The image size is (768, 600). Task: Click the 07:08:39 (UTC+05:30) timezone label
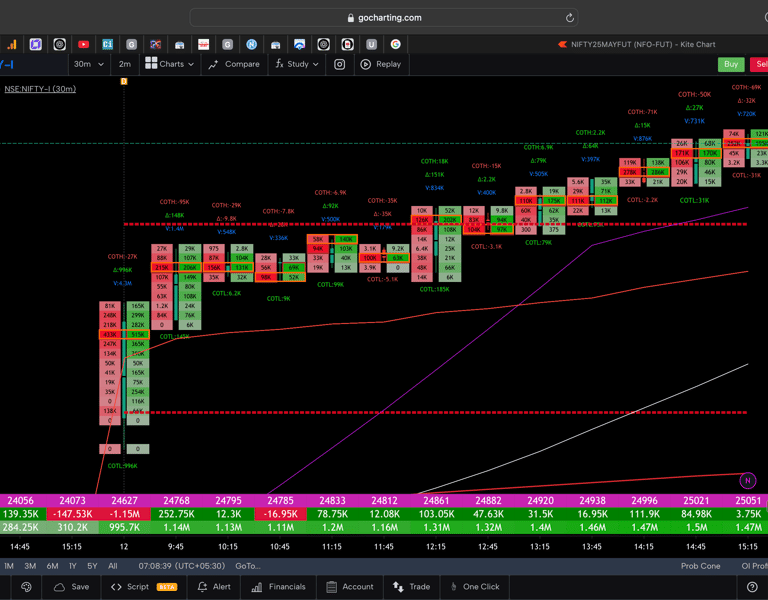[182, 566]
